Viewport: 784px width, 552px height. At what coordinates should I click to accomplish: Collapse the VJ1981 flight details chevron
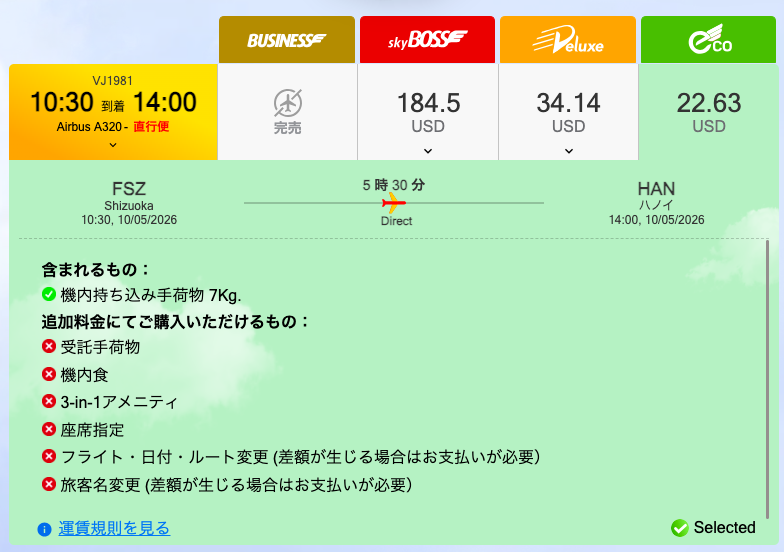pyautogui.click(x=113, y=145)
